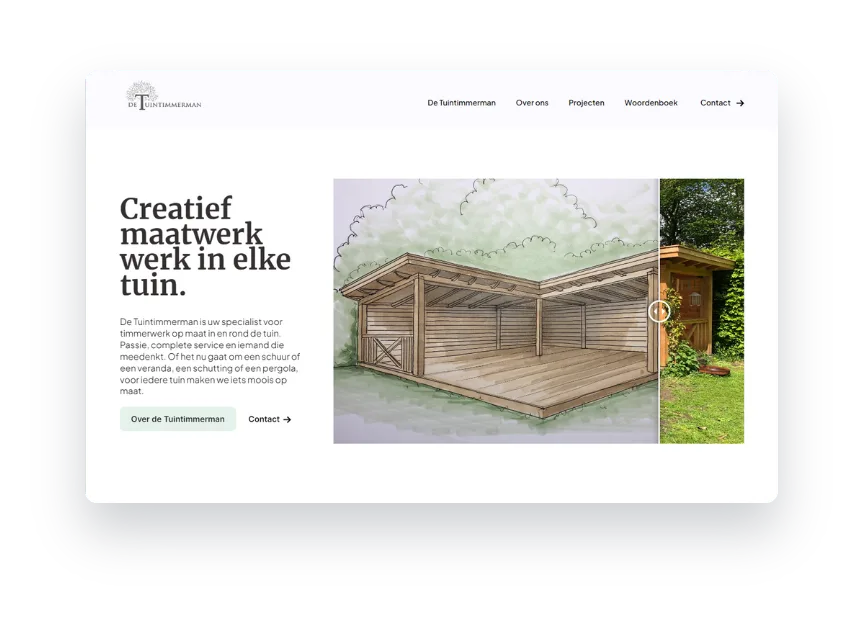Click the paragraph starting with De Tuintimmerman is uw specialist
This screenshot has height=628, width=863.
tap(210, 356)
